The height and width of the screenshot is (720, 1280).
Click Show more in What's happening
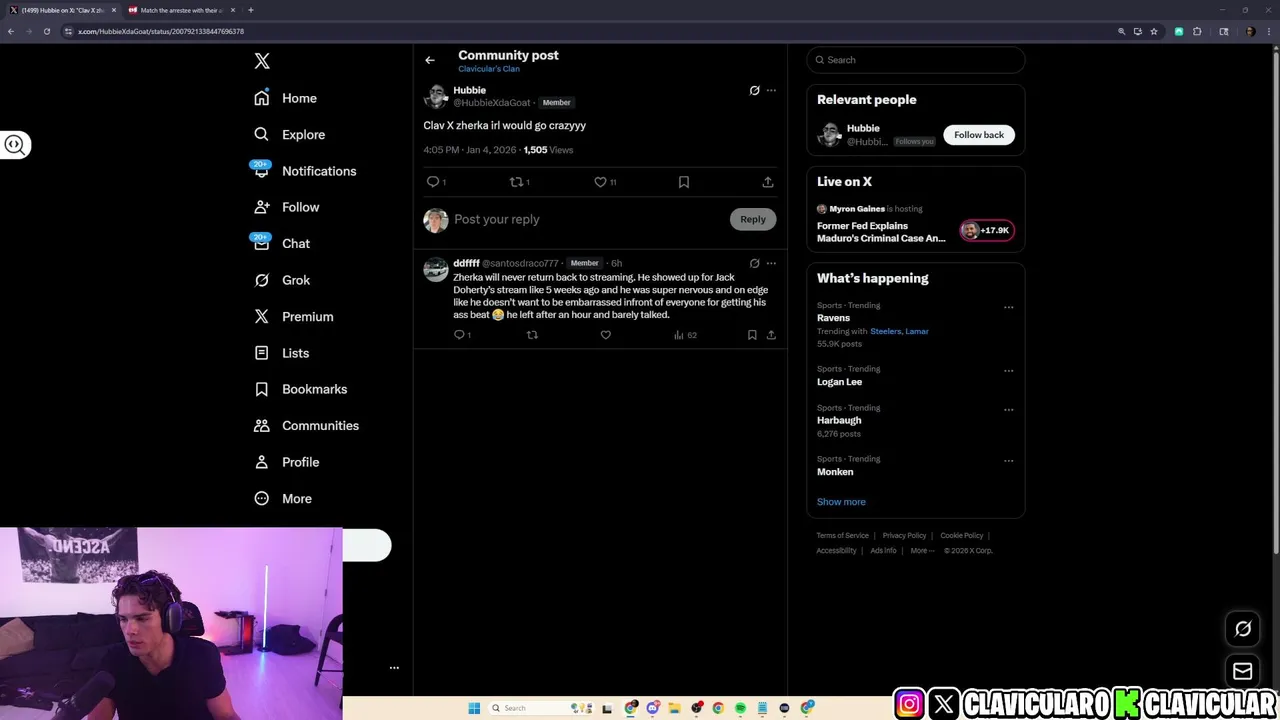point(841,502)
